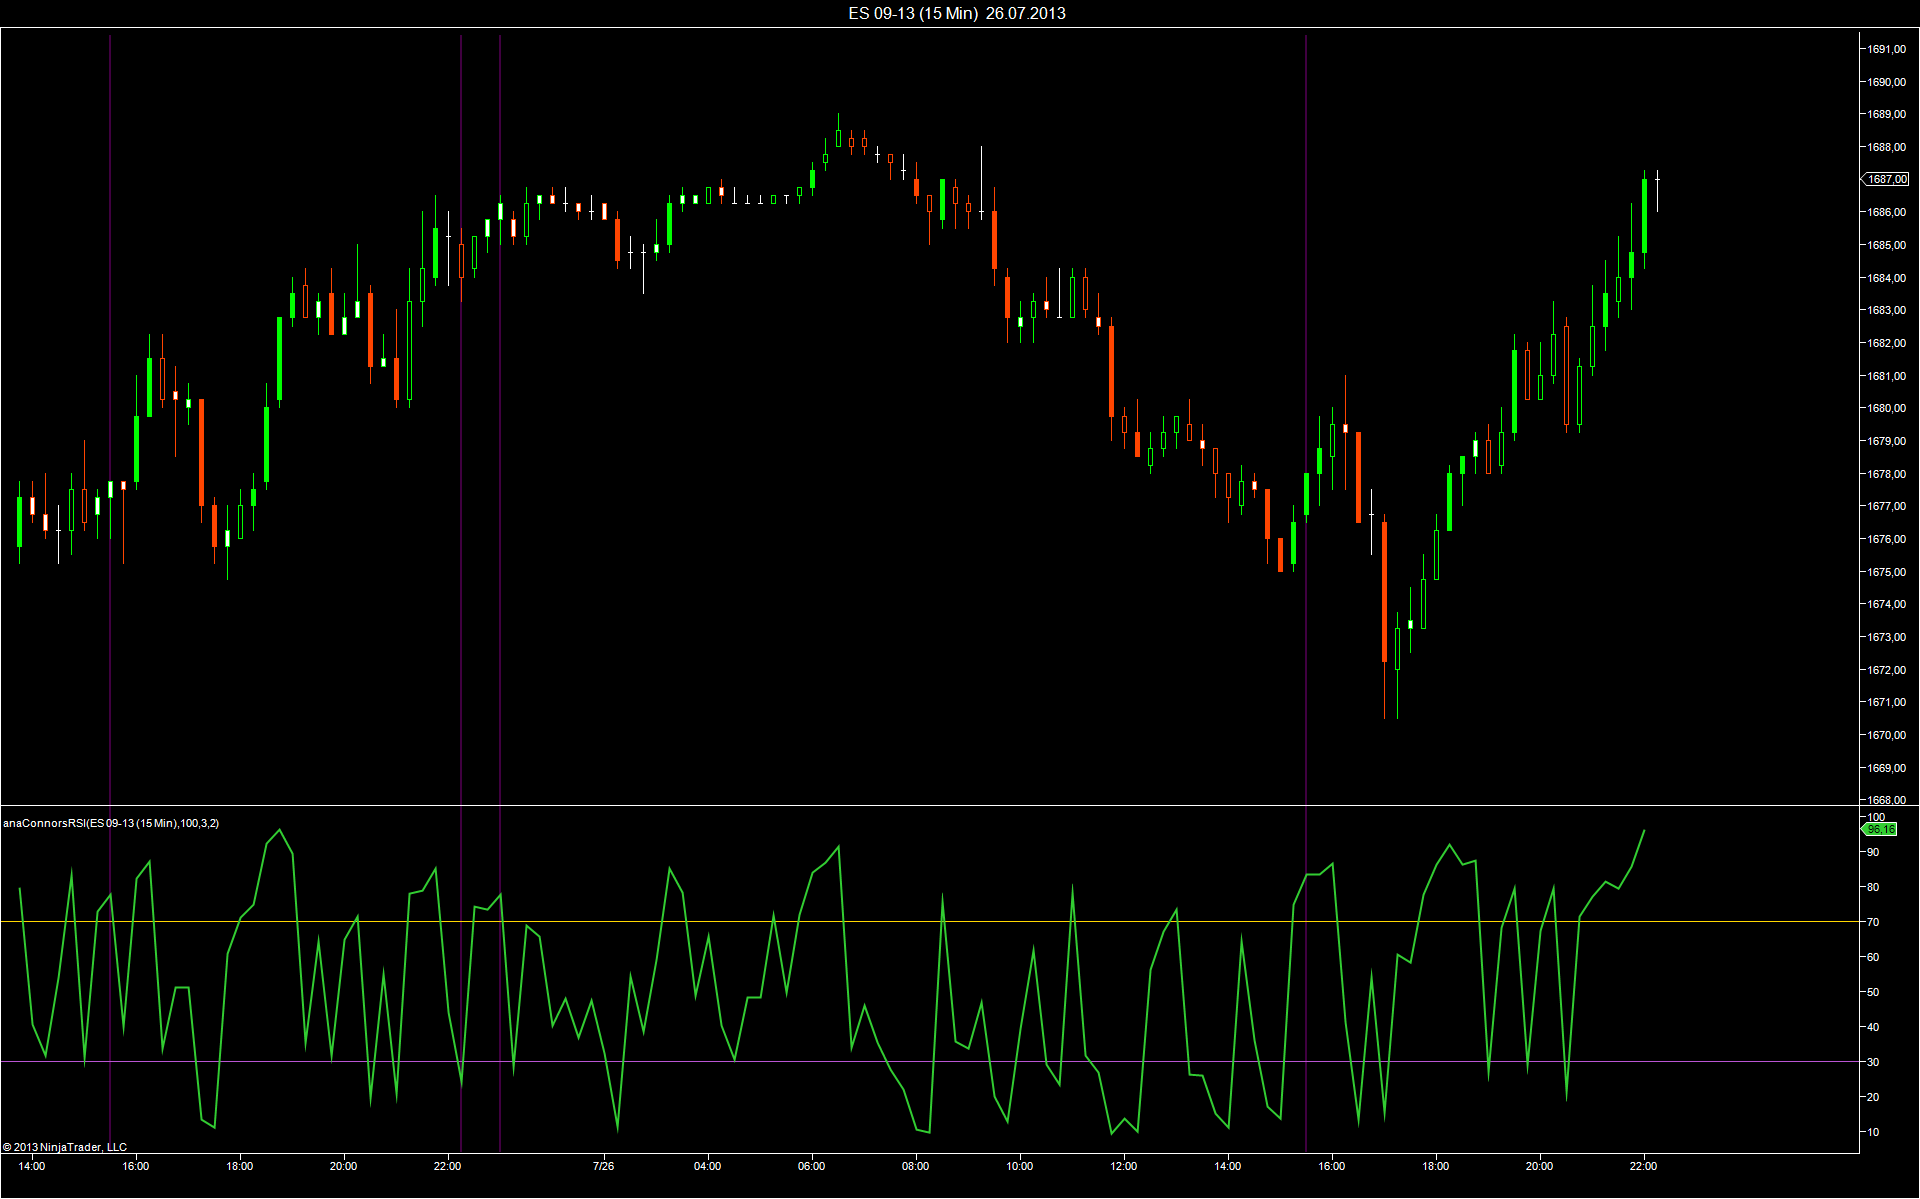Click the 1687,00 current price marker

point(1886,179)
